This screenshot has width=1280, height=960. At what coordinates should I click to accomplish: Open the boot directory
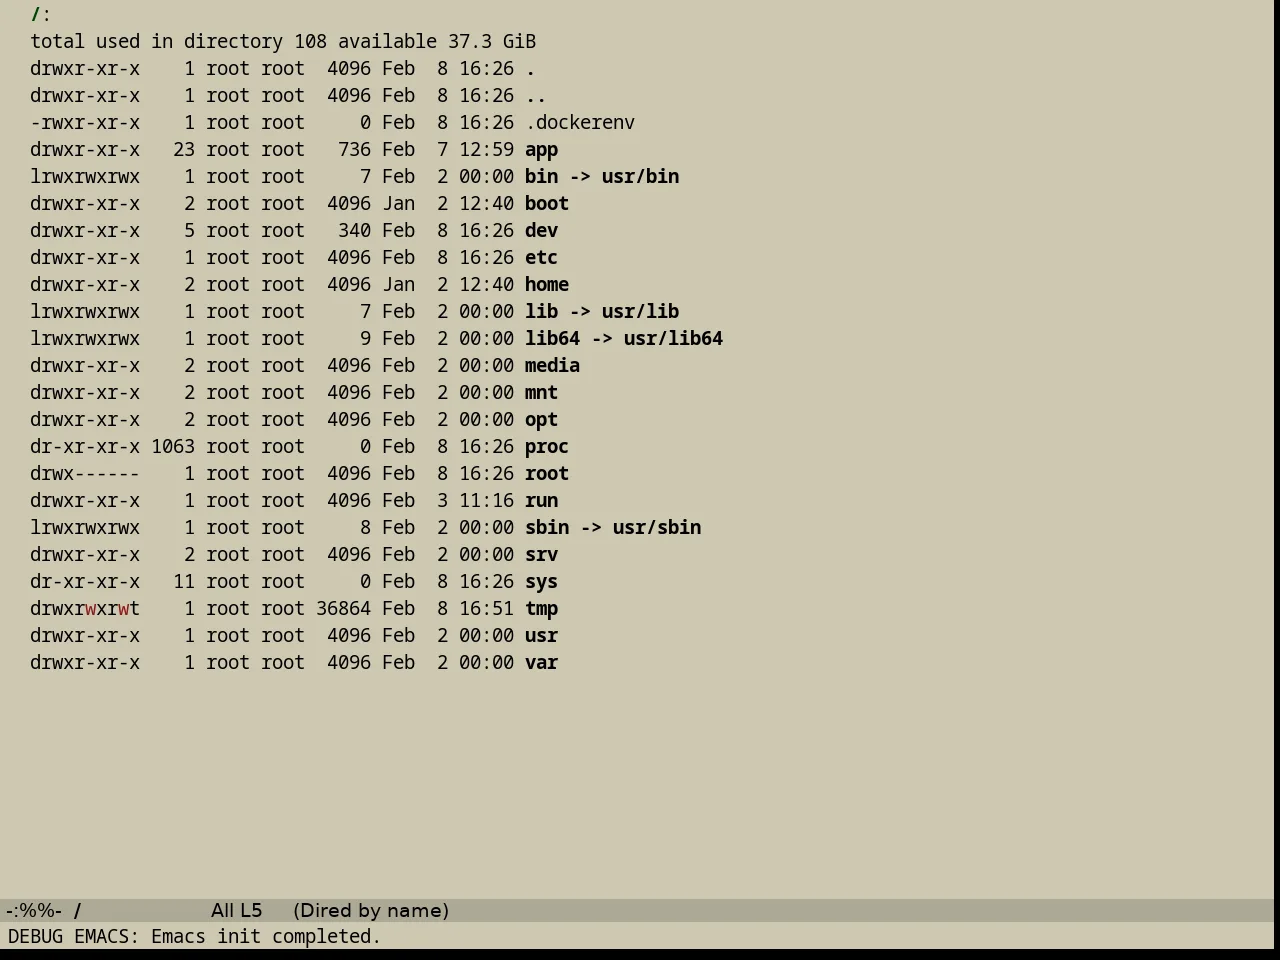pyautogui.click(x=547, y=204)
